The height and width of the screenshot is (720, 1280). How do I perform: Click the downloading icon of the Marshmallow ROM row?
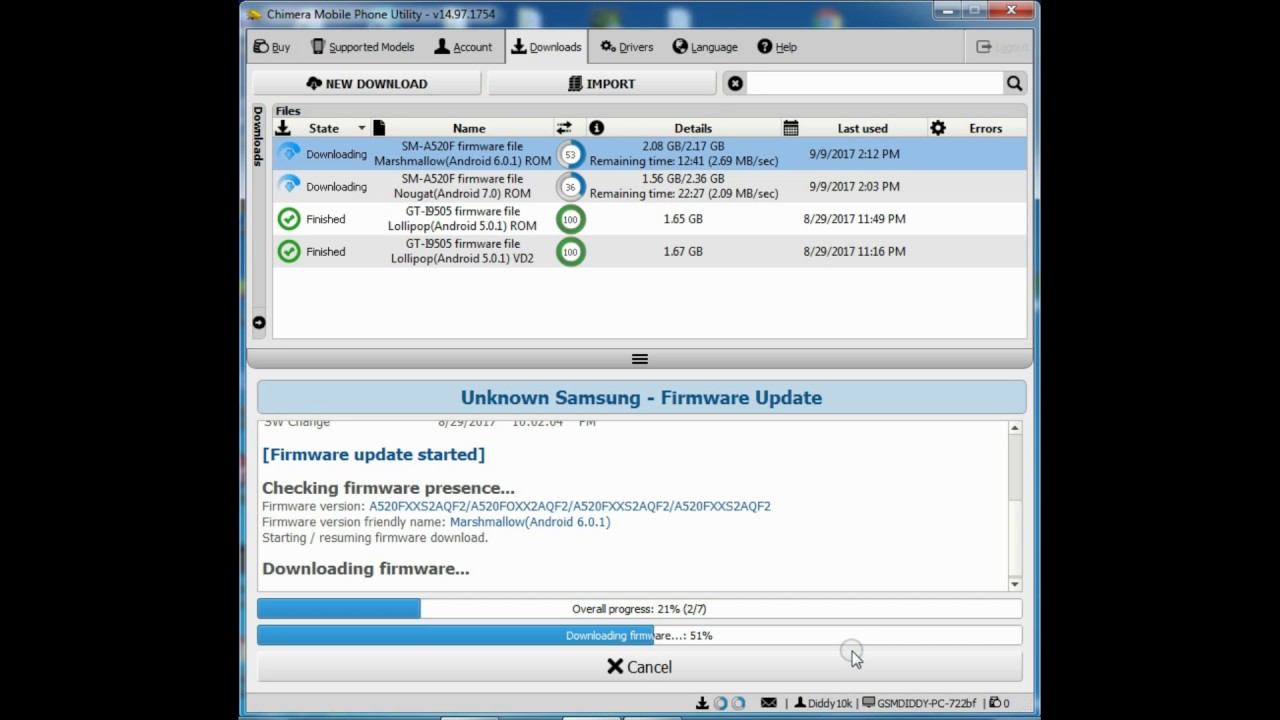(x=289, y=154)
